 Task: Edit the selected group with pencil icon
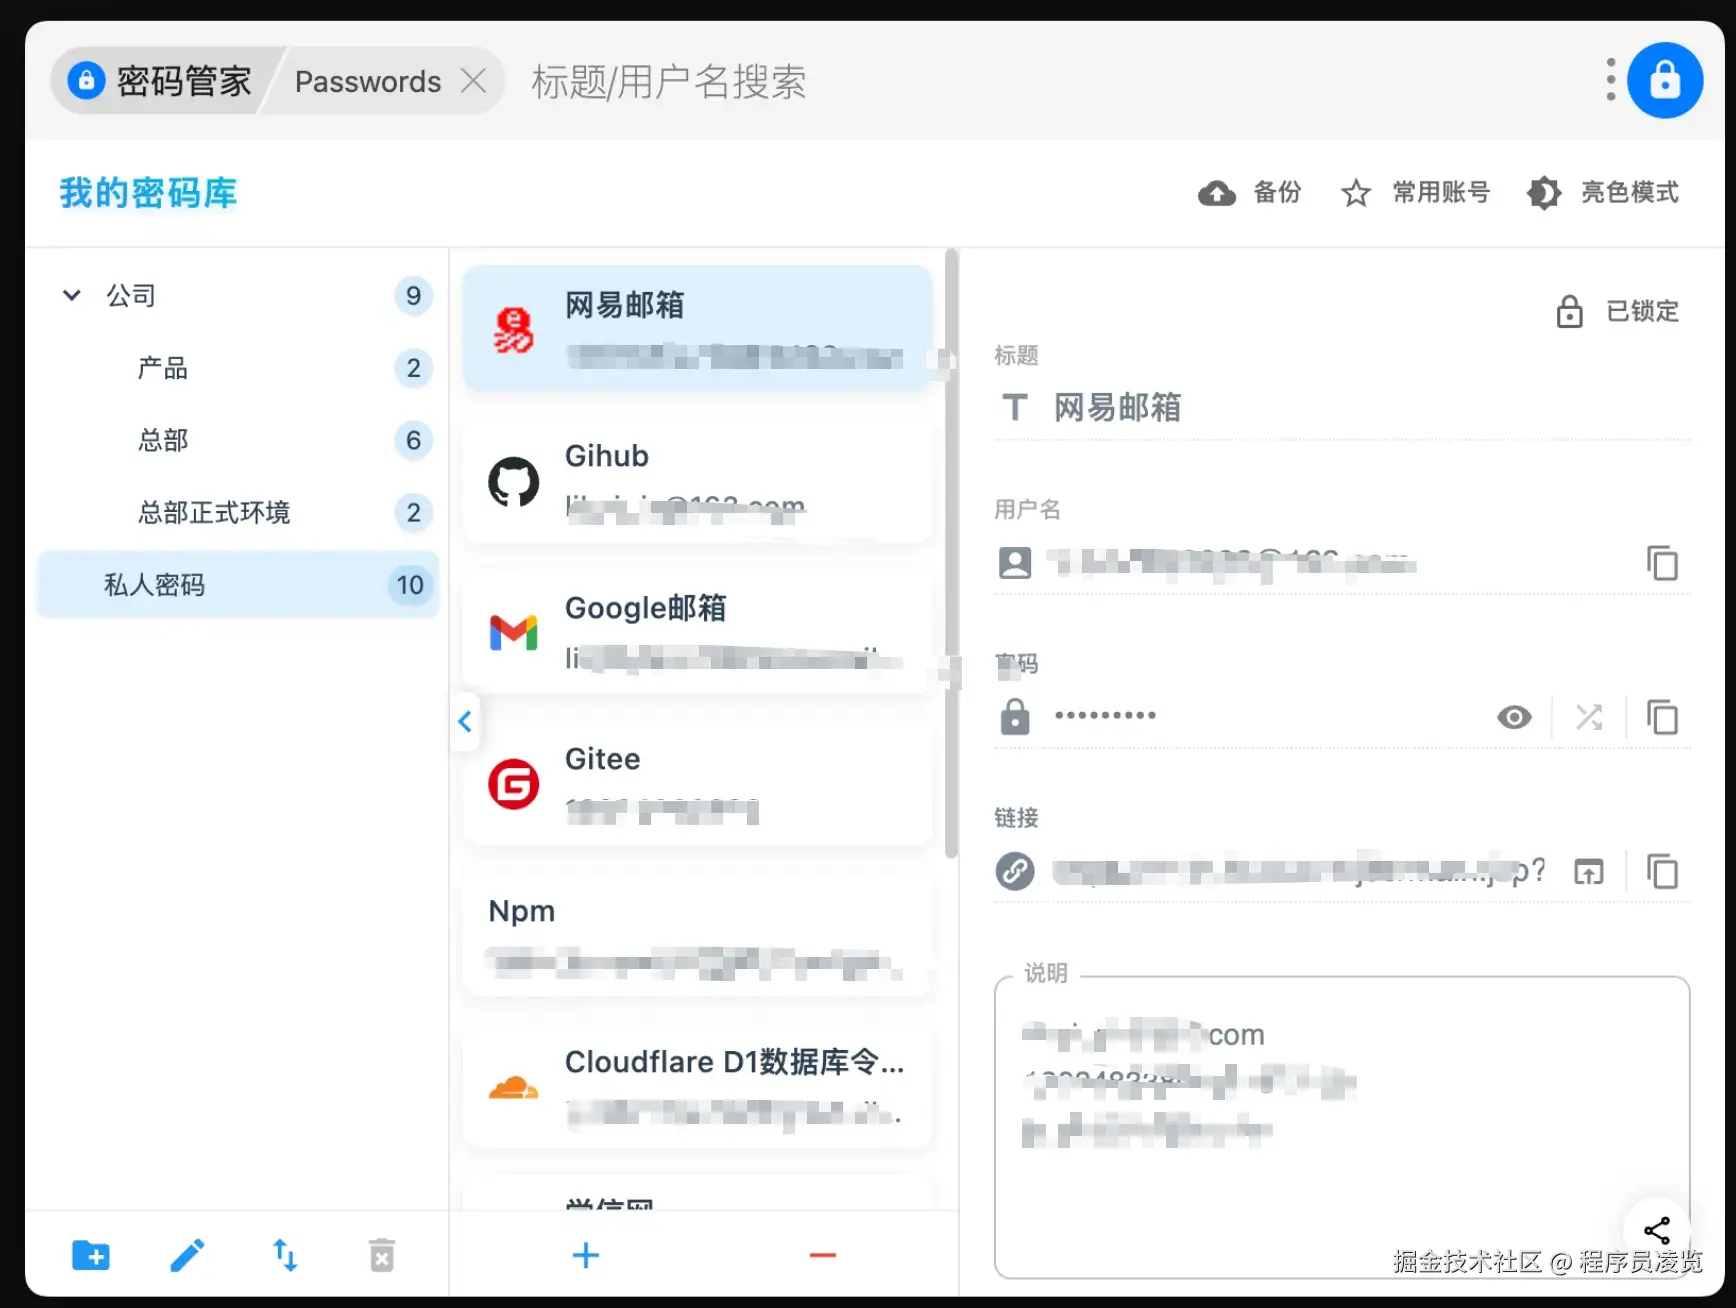pyautogui.click(x=187, y=1255)
